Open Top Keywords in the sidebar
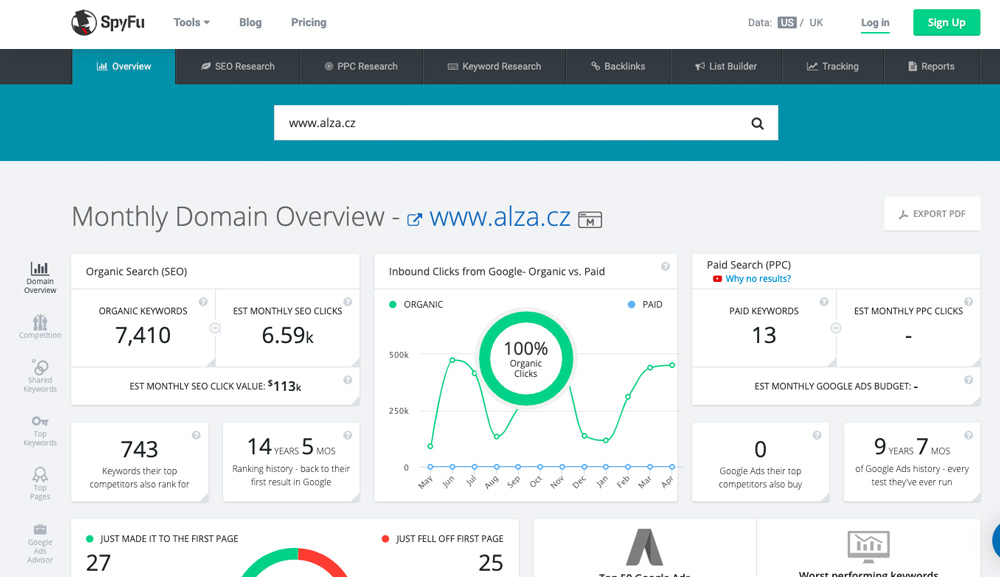The width and height of the screenshot is (1000, 577). pos(40,430)
